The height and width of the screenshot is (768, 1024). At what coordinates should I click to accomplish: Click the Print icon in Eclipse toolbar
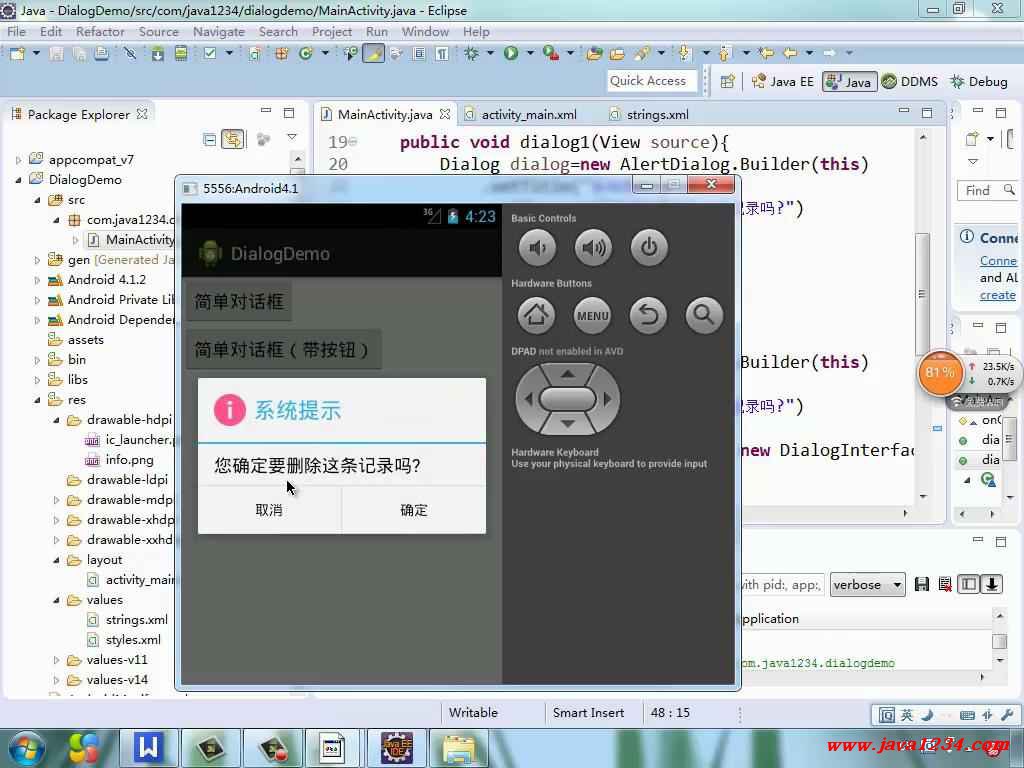(x=101, y=54)
